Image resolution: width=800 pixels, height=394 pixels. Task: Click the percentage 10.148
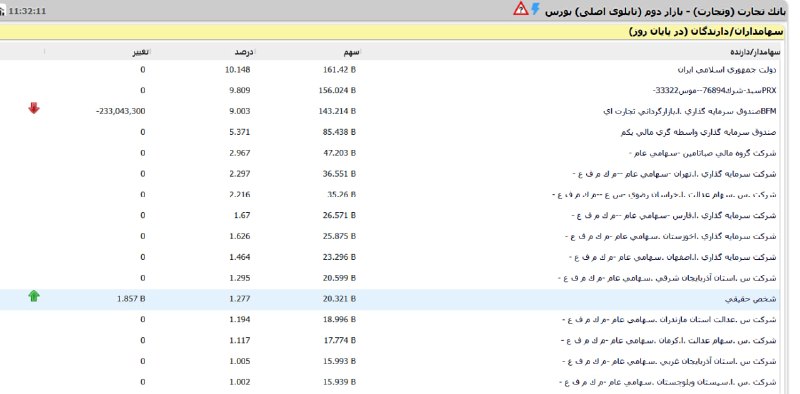238,70
